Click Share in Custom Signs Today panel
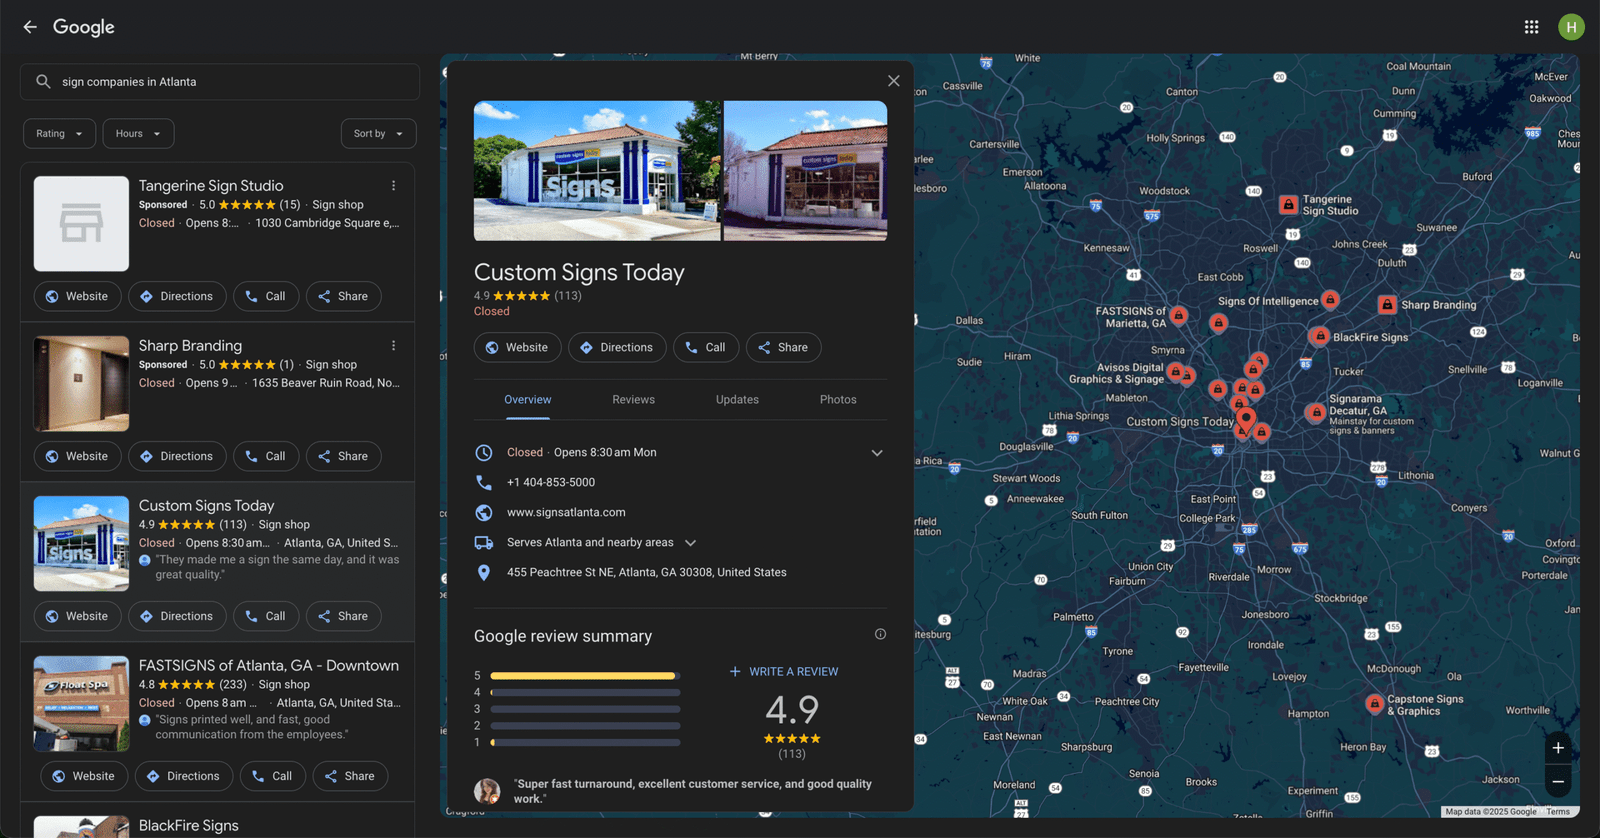The image size is (1600, 838). (x=783, y=348)
